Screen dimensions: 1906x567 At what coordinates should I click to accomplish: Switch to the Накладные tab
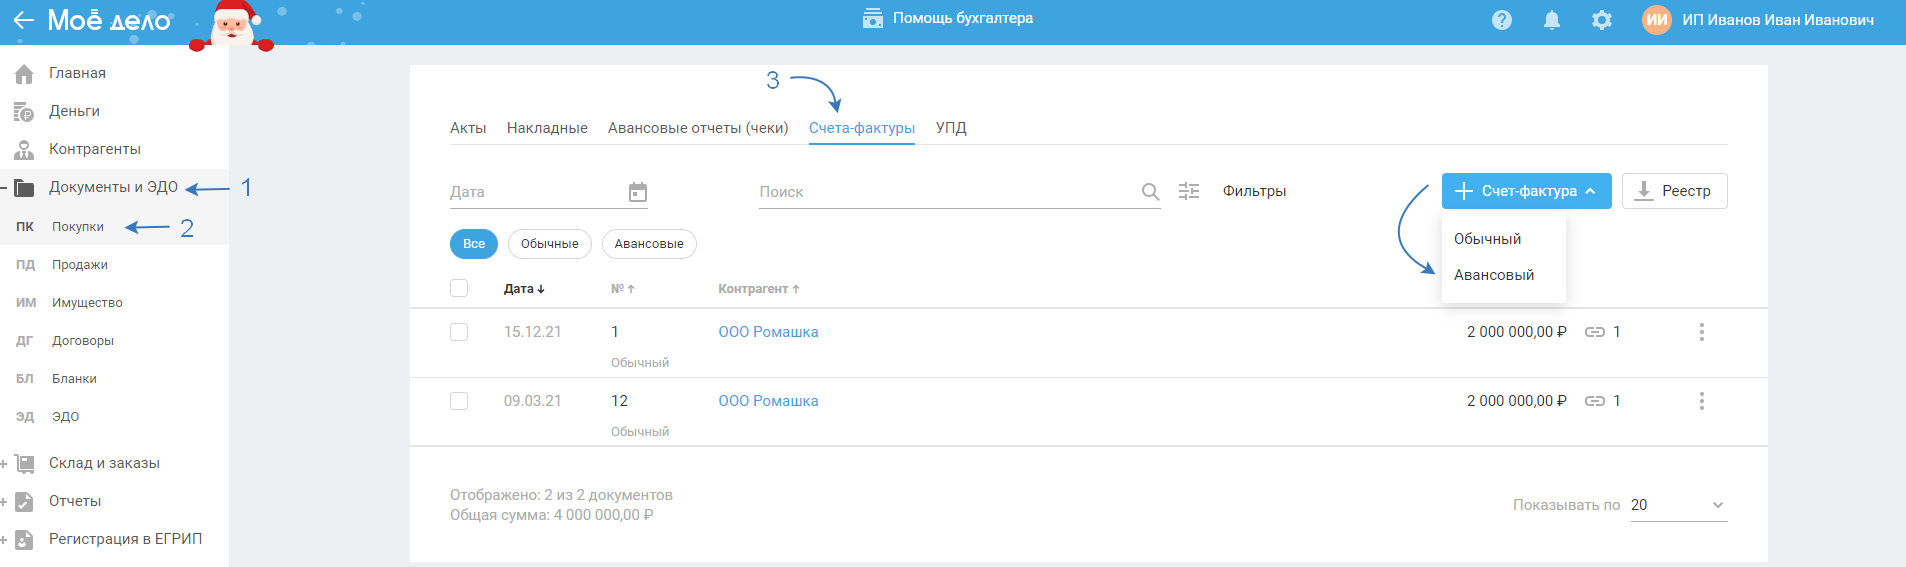click(547, 128)
